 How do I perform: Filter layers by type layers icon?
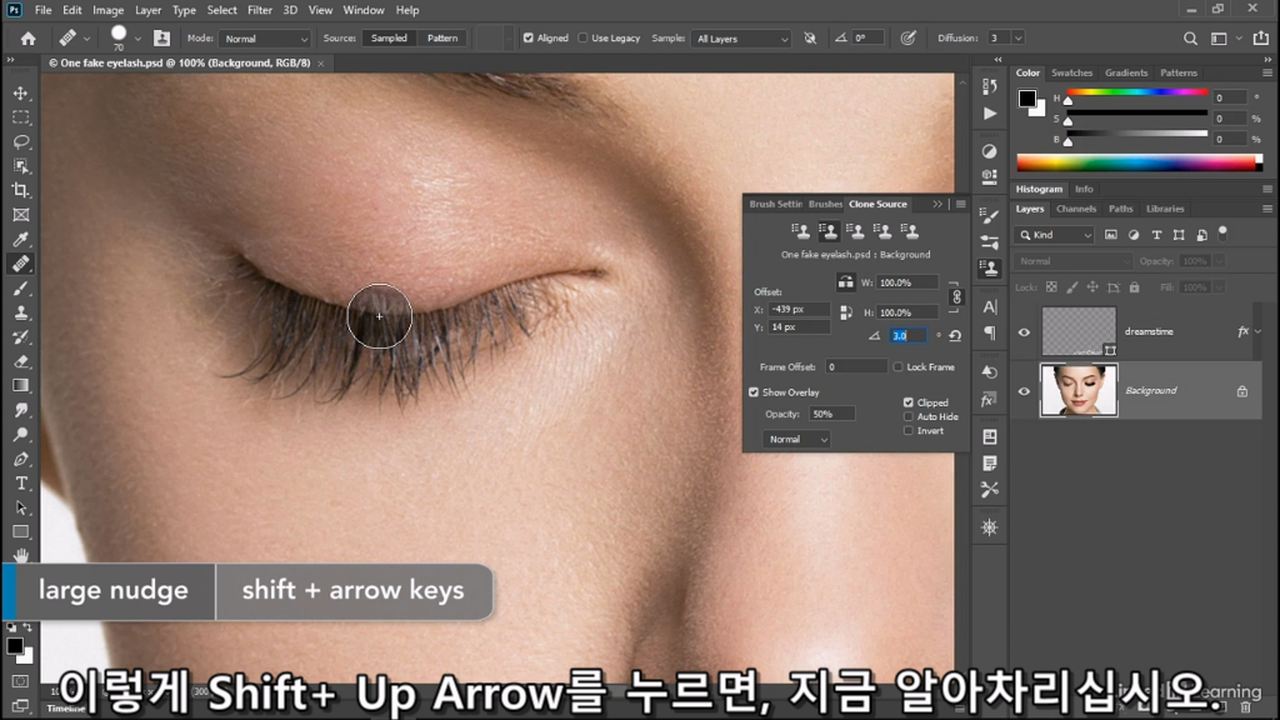click(x=1157, y=235)
